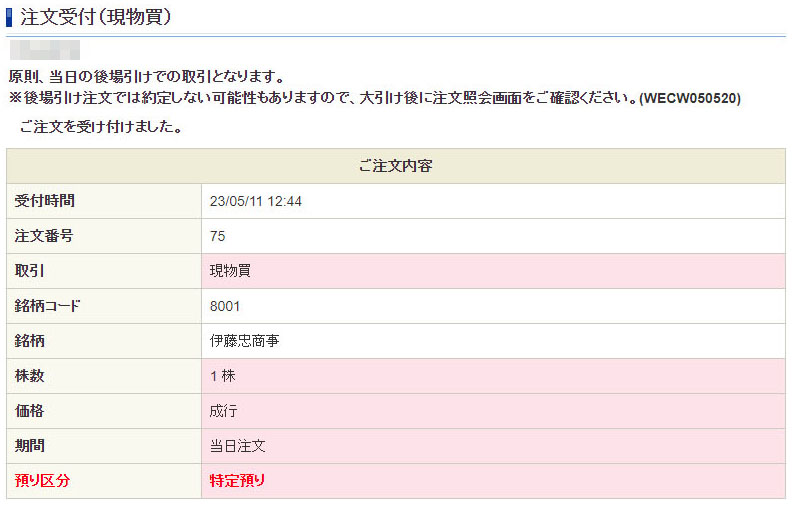
Task: Click the quantity value 1 株
Action: click(x=222, y=376)
